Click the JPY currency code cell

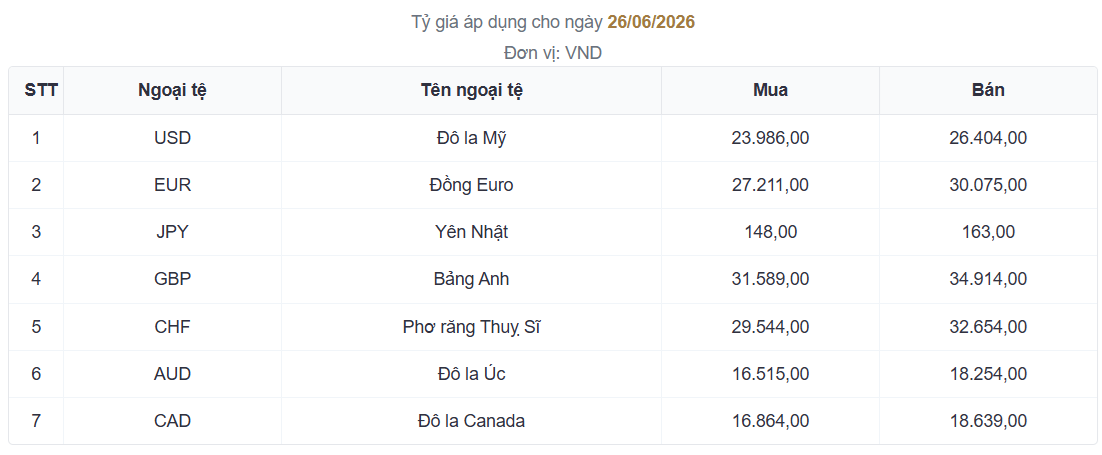pos(172,232)
